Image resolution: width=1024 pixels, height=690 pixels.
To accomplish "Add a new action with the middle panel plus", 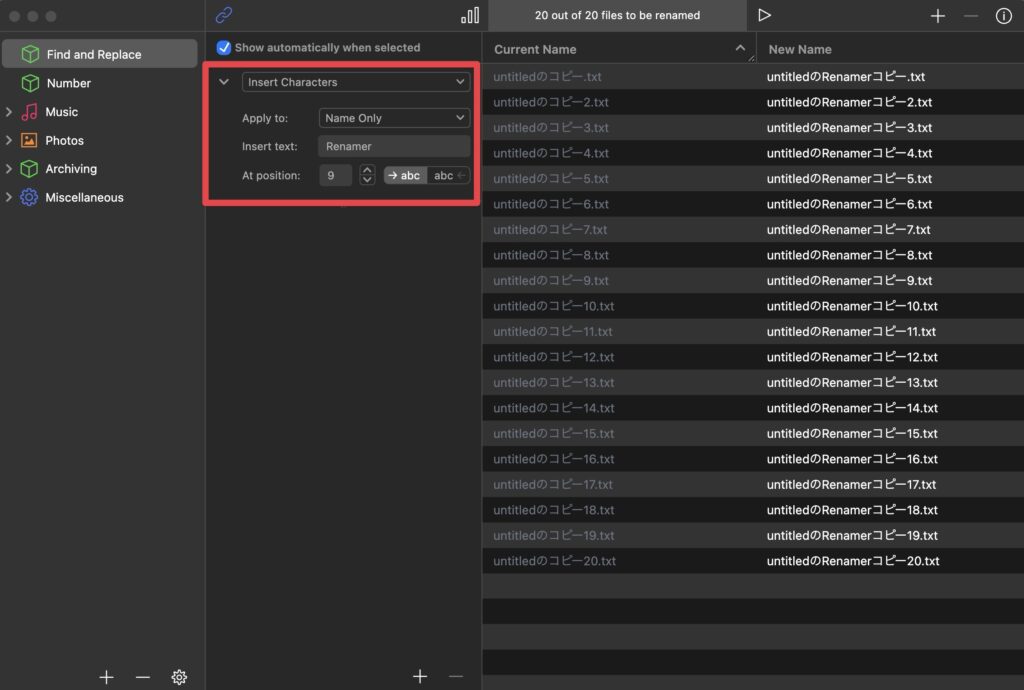I will click(x=420, y=677).
